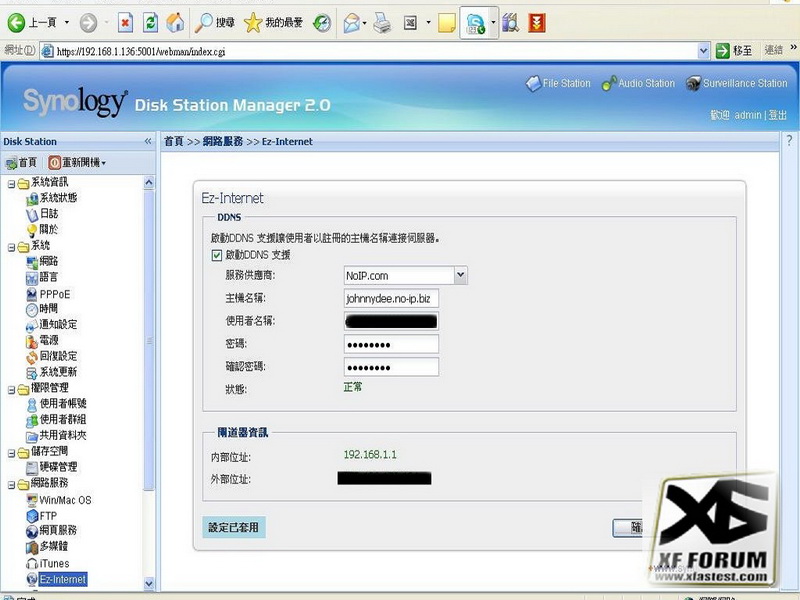The width and height of the screenshot is (800, 600).
Task: Click the 首頁 button in the sidebar toolbar
Action: coord(21,163)
